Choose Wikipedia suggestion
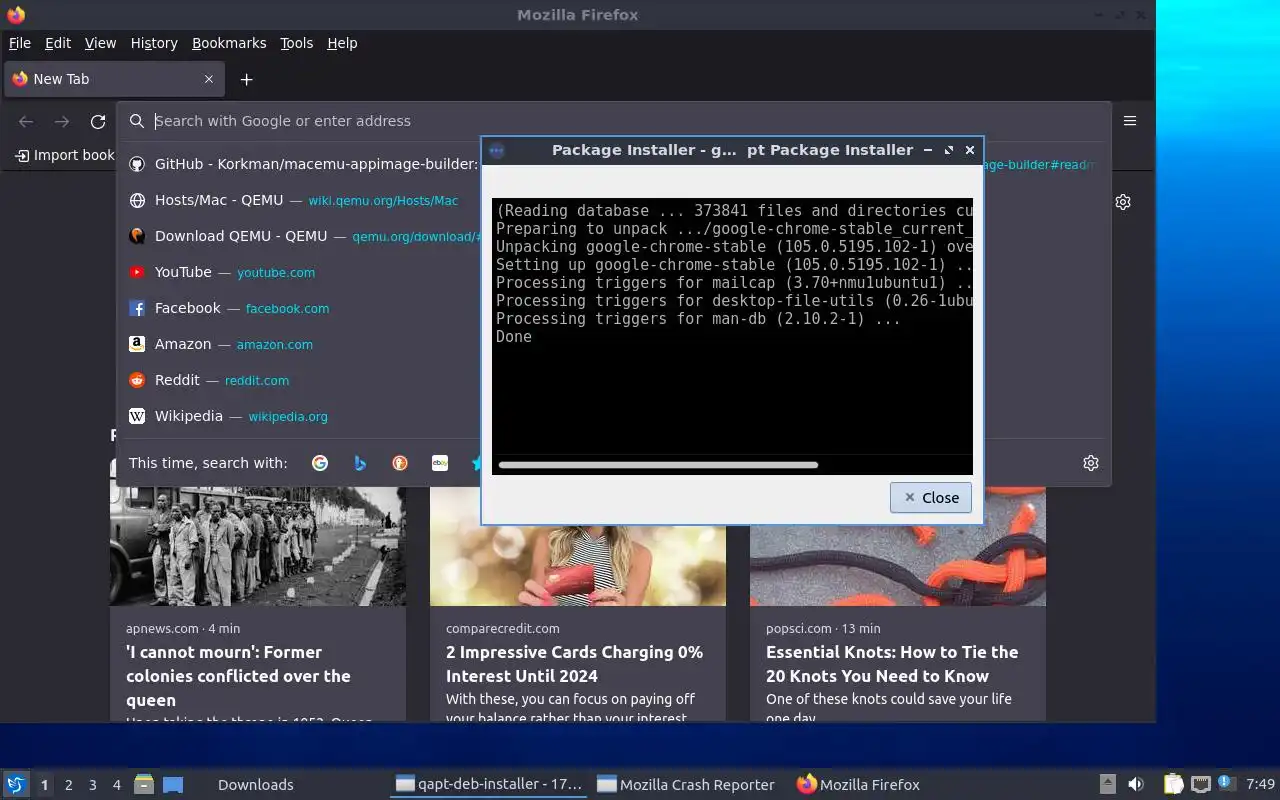Screen dimensions: 1280x800 click(300, 416)
